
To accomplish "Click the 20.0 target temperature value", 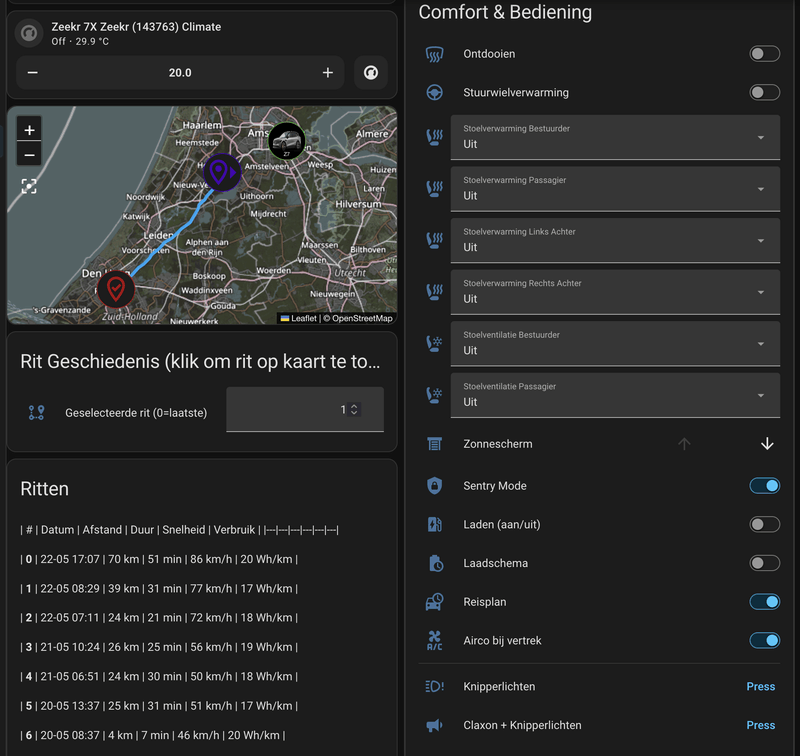I will (180, 72).
